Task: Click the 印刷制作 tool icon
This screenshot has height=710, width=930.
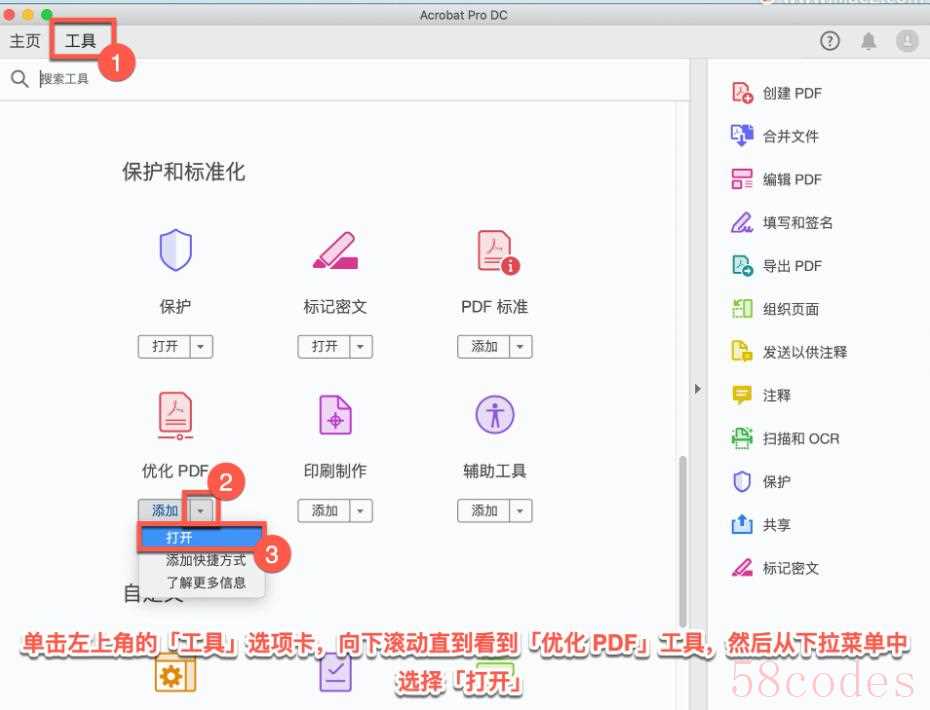Action: pos(335,415)
